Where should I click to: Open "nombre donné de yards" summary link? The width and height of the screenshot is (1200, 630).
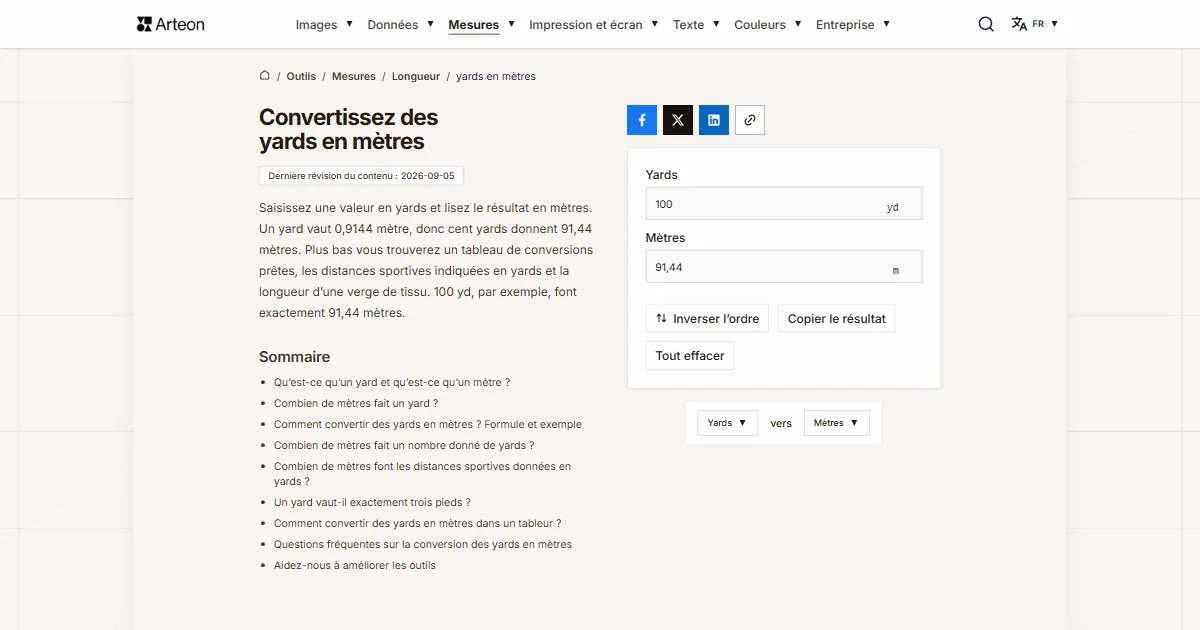click(404, 445)
